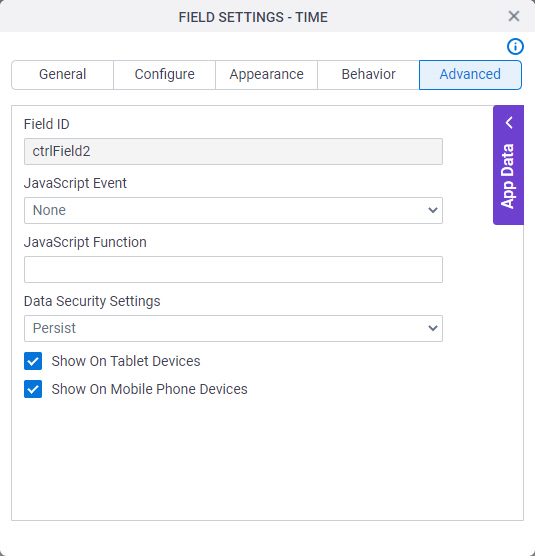535x556 pixels.
Task: Click the chevron arrow beside Persist
Action: pos(433,328)
